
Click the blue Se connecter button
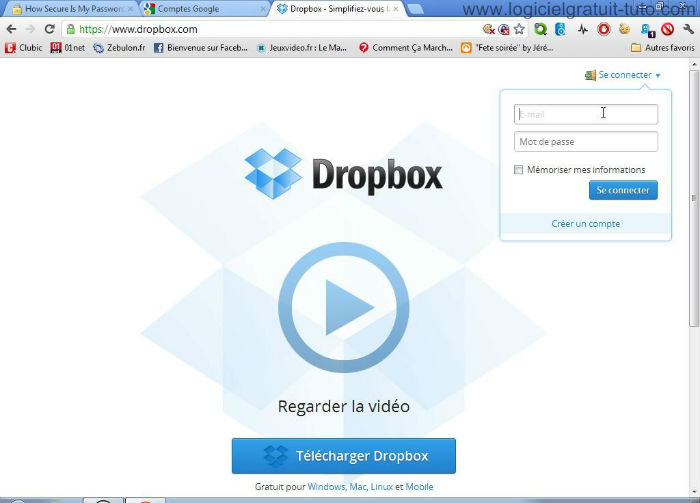pyautogui.click(x=623, y=190)
